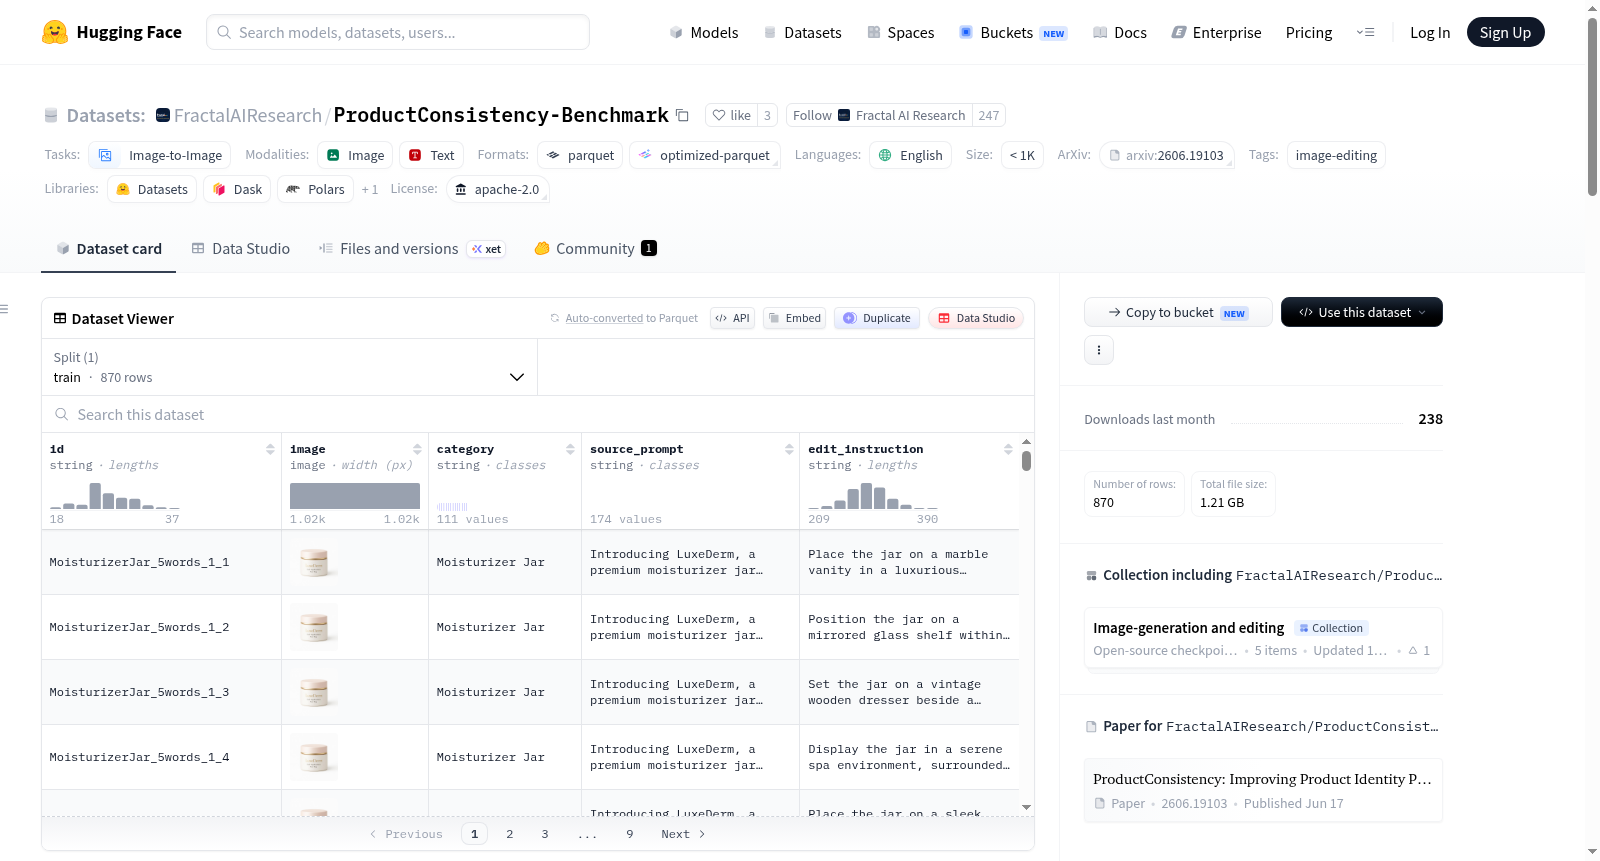Open Datasets in the top navigation

coord(802,32)
